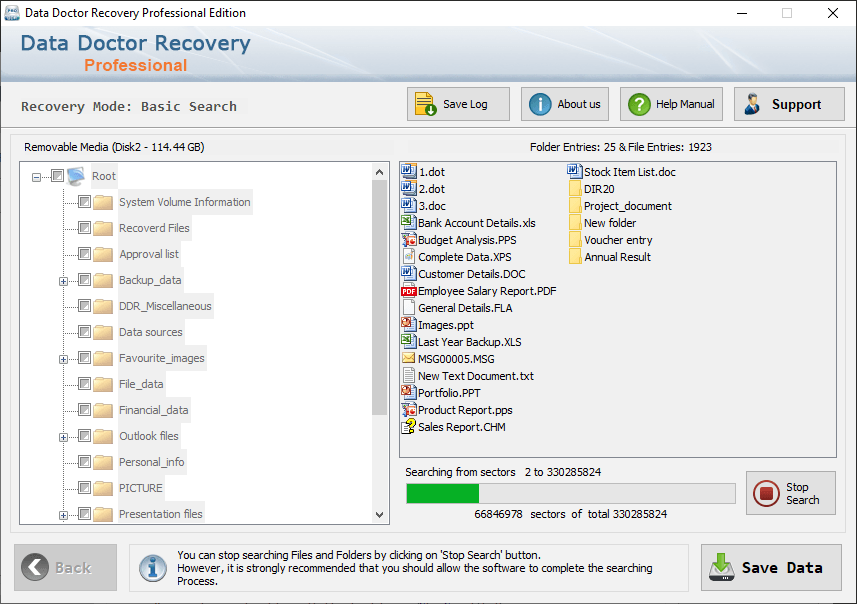Select the 1.dot file icon

(409, 172)
